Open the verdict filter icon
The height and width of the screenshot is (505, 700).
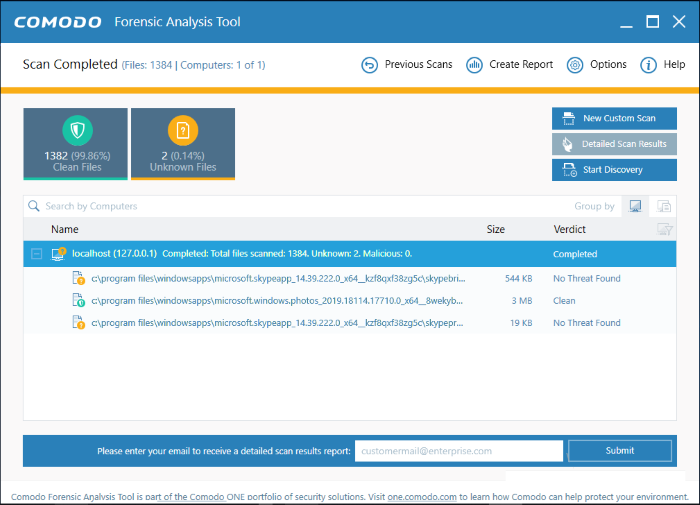(664, 229)
